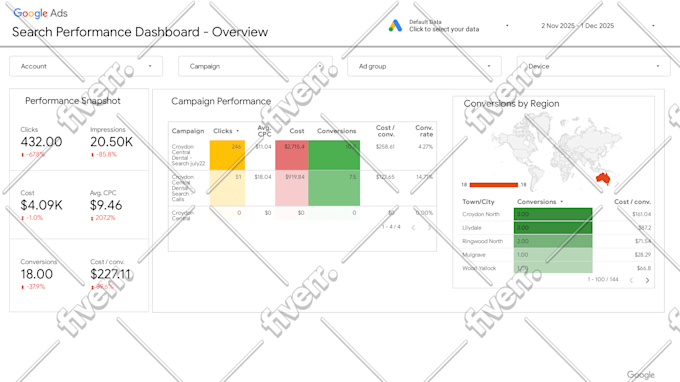Select the Lilydale town row

pos(556,228)
